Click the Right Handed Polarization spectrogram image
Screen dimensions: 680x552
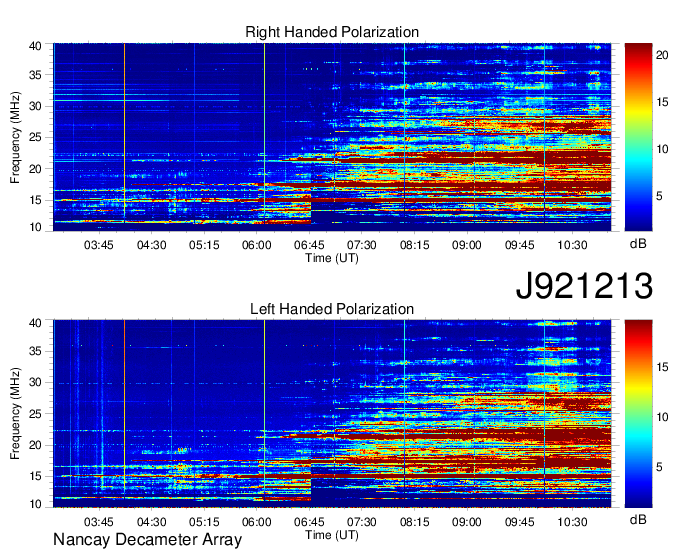click(332, 137)
